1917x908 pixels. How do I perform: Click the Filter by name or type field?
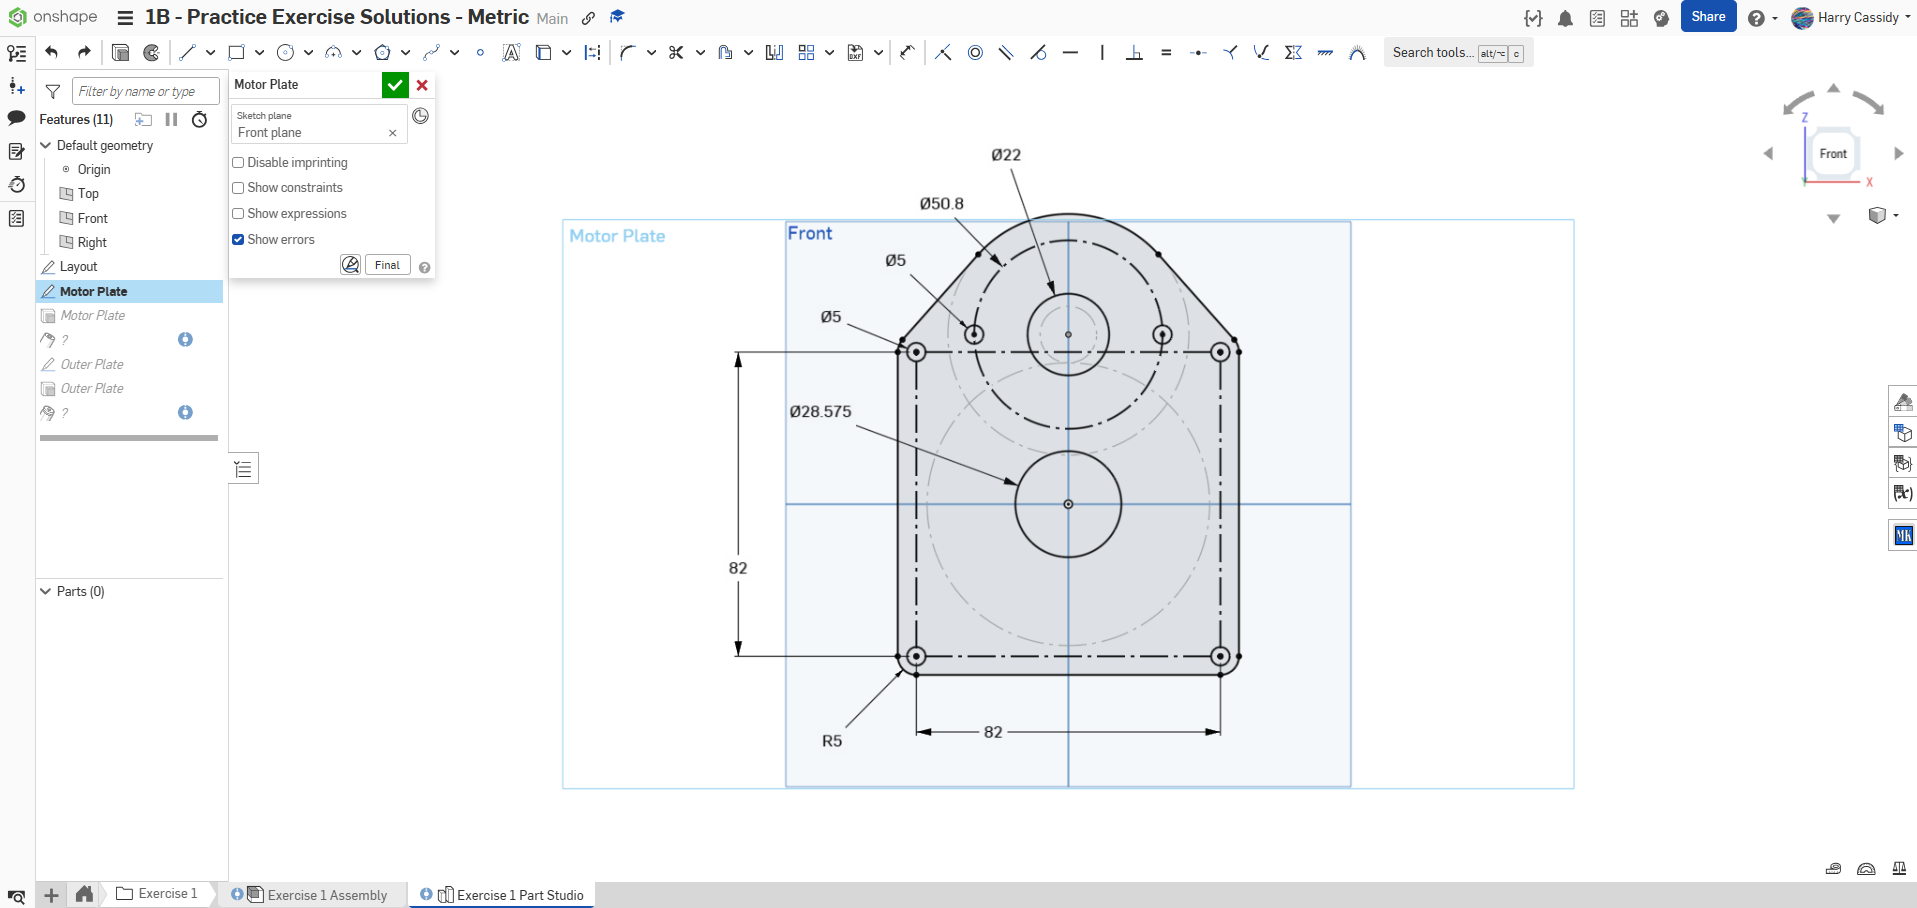145,92
